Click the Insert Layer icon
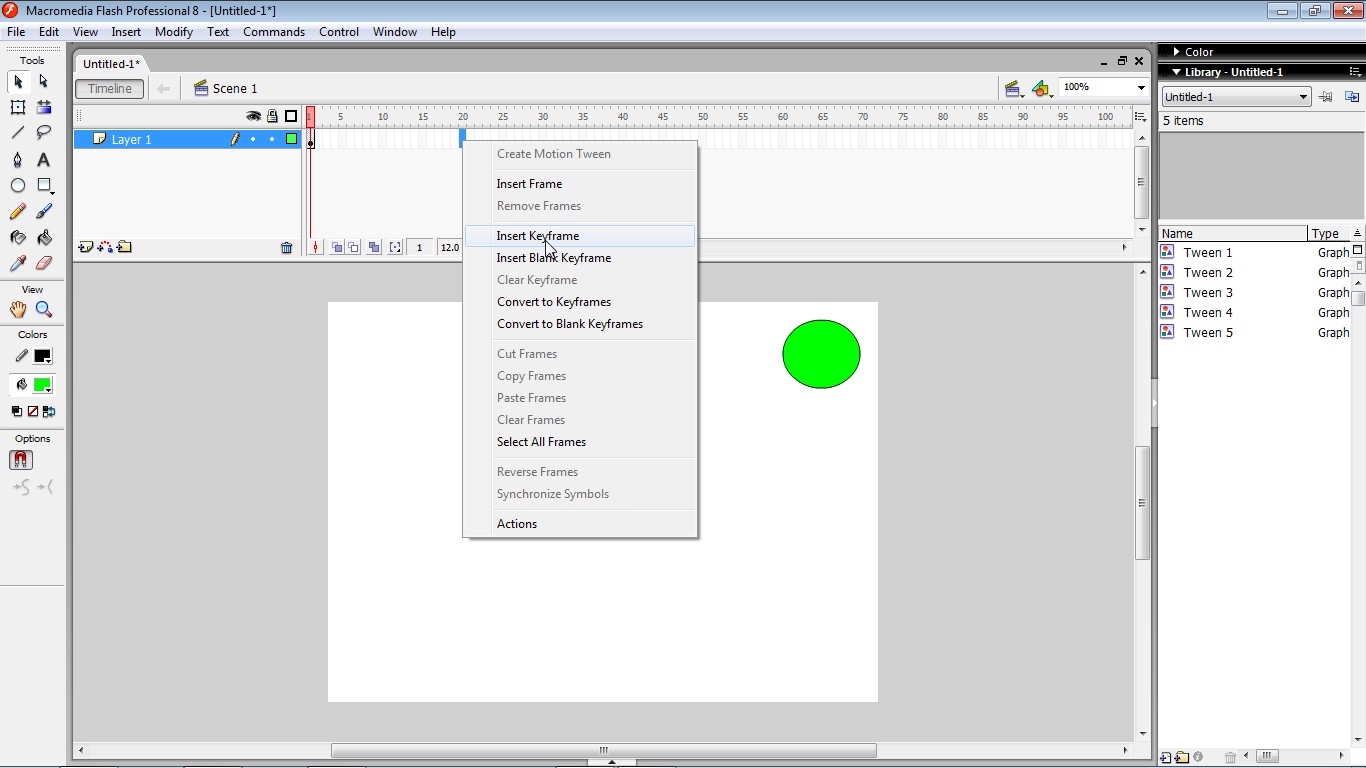 pos(86,247)
